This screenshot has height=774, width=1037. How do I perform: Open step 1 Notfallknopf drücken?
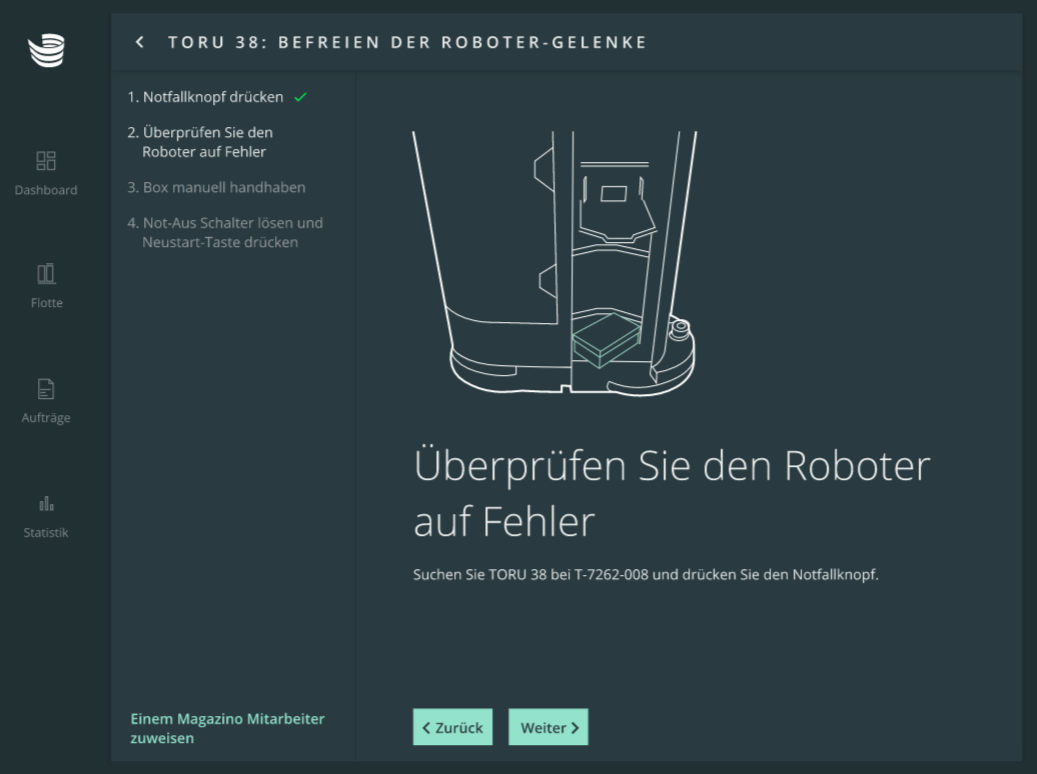[x=205, y=98]
